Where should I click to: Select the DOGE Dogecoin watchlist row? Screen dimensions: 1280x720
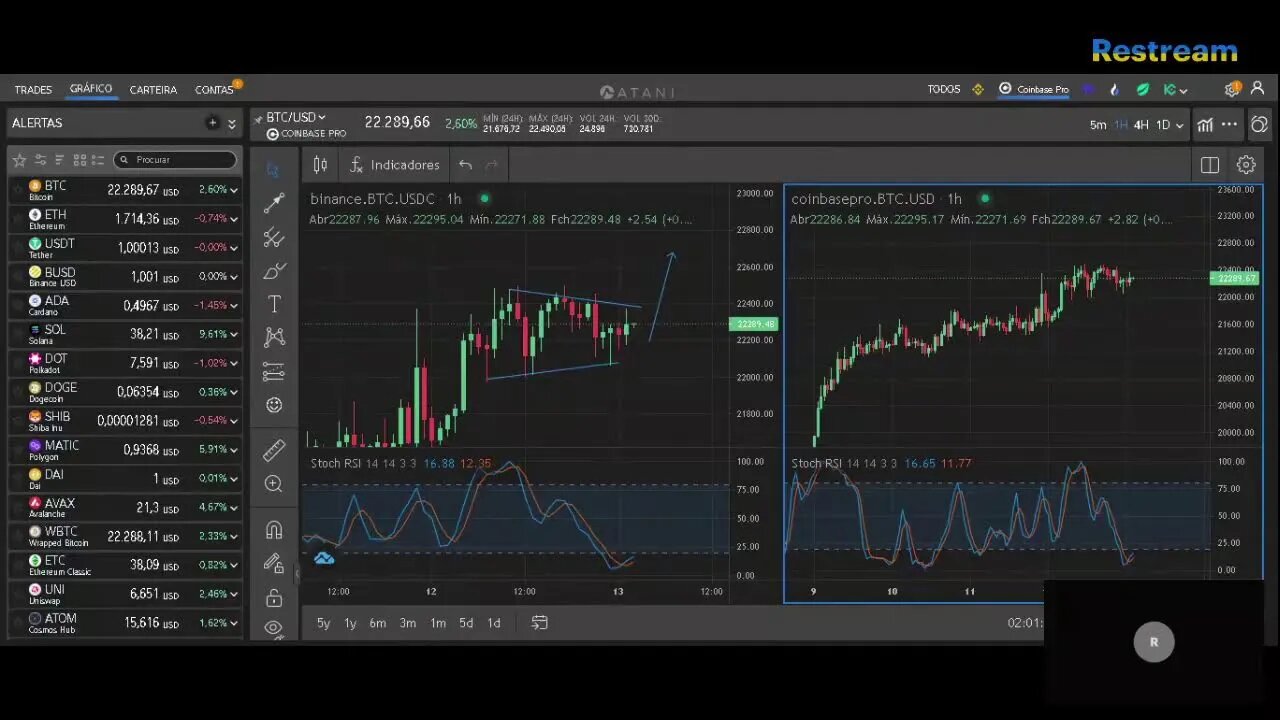point(125,392)
